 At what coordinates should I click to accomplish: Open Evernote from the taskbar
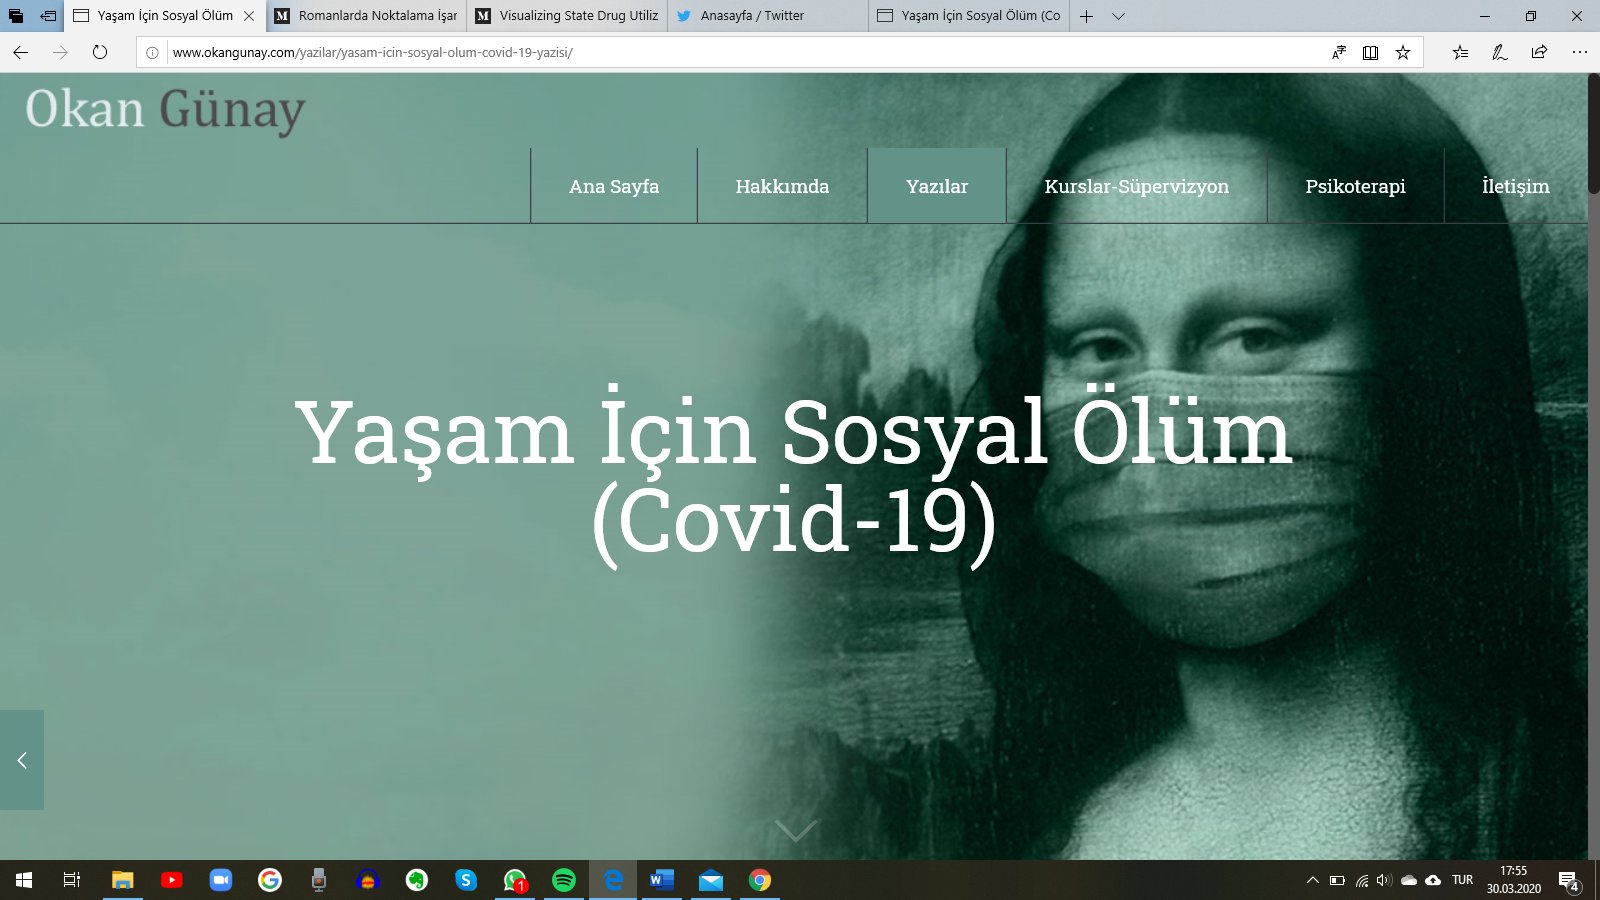click(417, 880)
